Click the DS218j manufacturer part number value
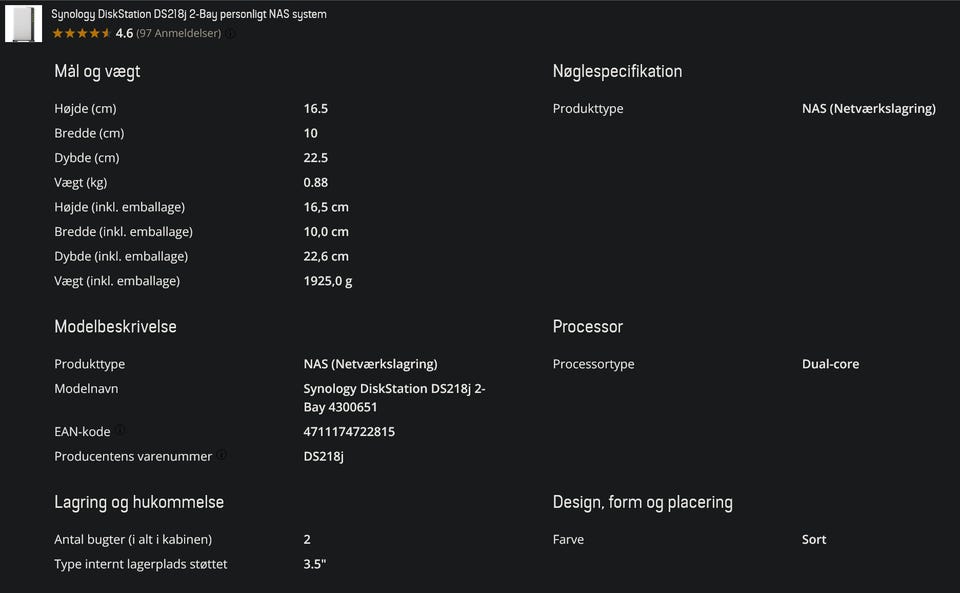Image resolution: width=960 pixels, height=593 pixels. [323, 456]
